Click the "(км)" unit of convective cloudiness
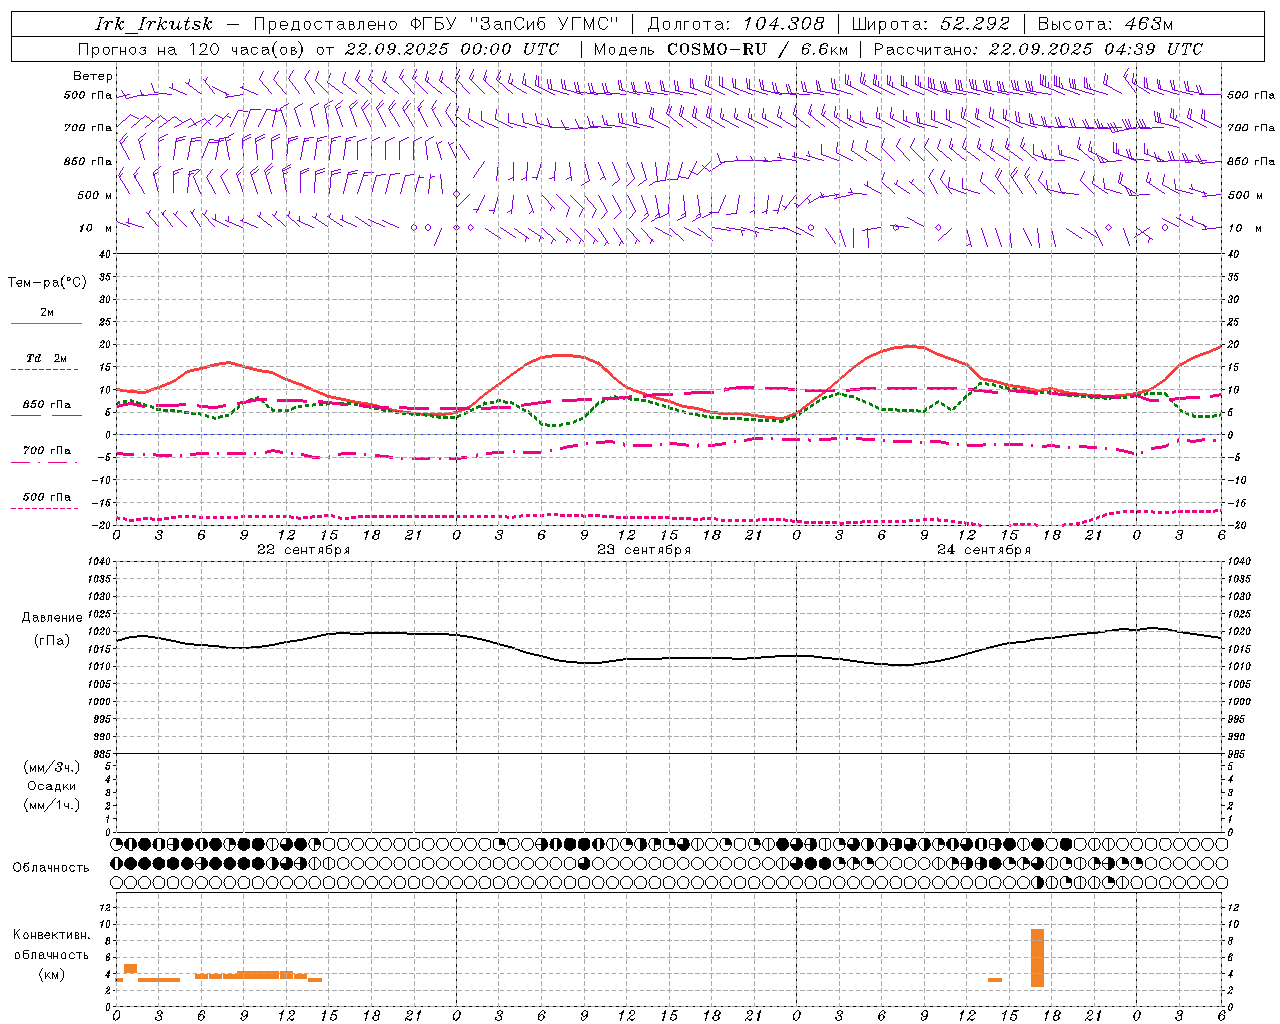The width and height of the screenshot is (1280, 1024). pos(52,974)
